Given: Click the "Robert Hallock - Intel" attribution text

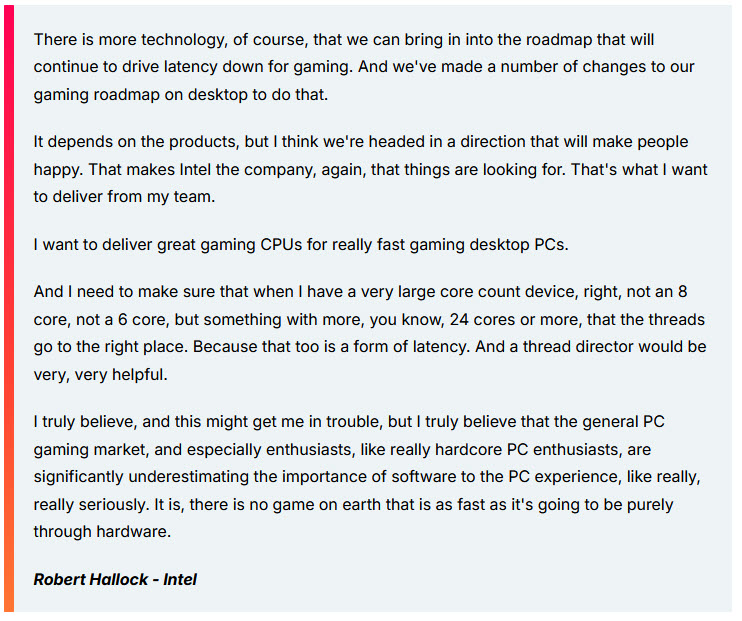Looking at the screenshot, I should (x=115, y=579).
